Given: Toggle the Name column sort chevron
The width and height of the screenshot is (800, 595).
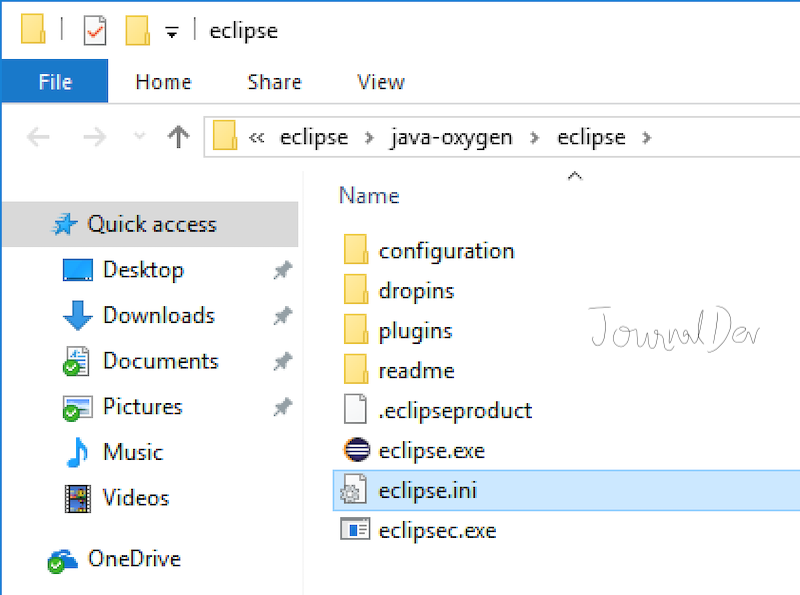Looking at the screenshot, I should tap(575, 174).
